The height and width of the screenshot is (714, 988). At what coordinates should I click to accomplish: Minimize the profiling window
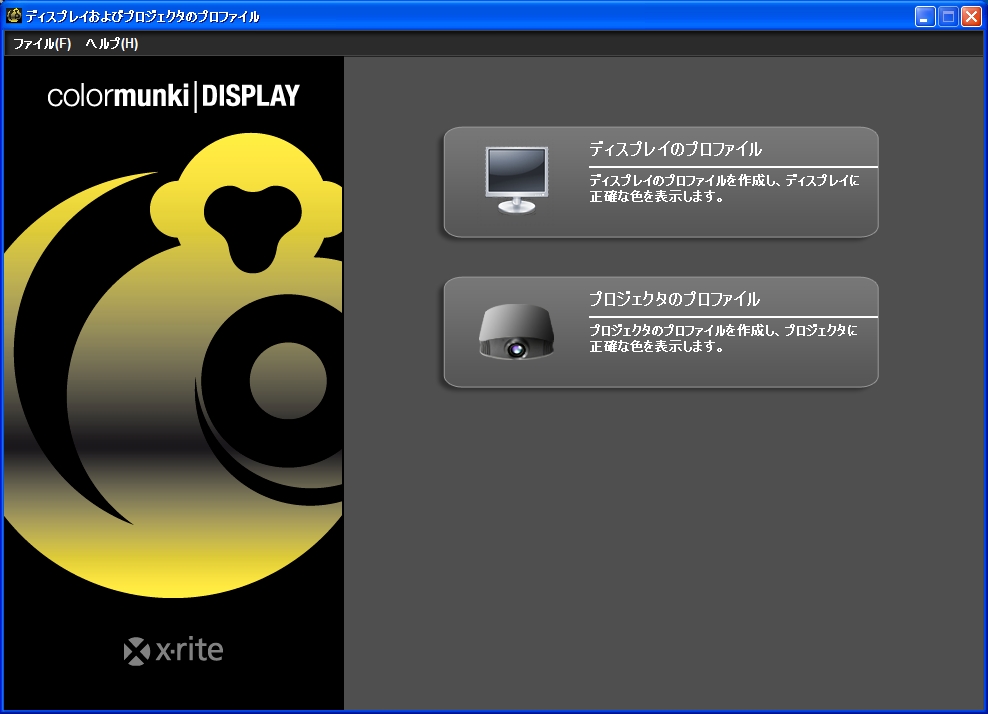coord(924,16)
